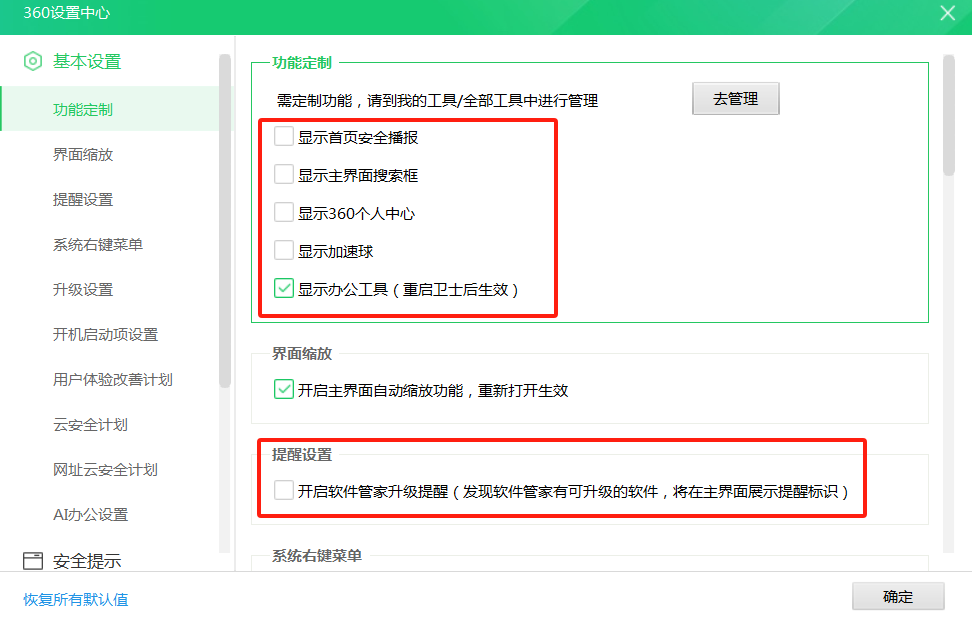The height and width of the screenshot is (621, 972).
Task: Check 显示360个人中心 option
Action: pos(284,213)
